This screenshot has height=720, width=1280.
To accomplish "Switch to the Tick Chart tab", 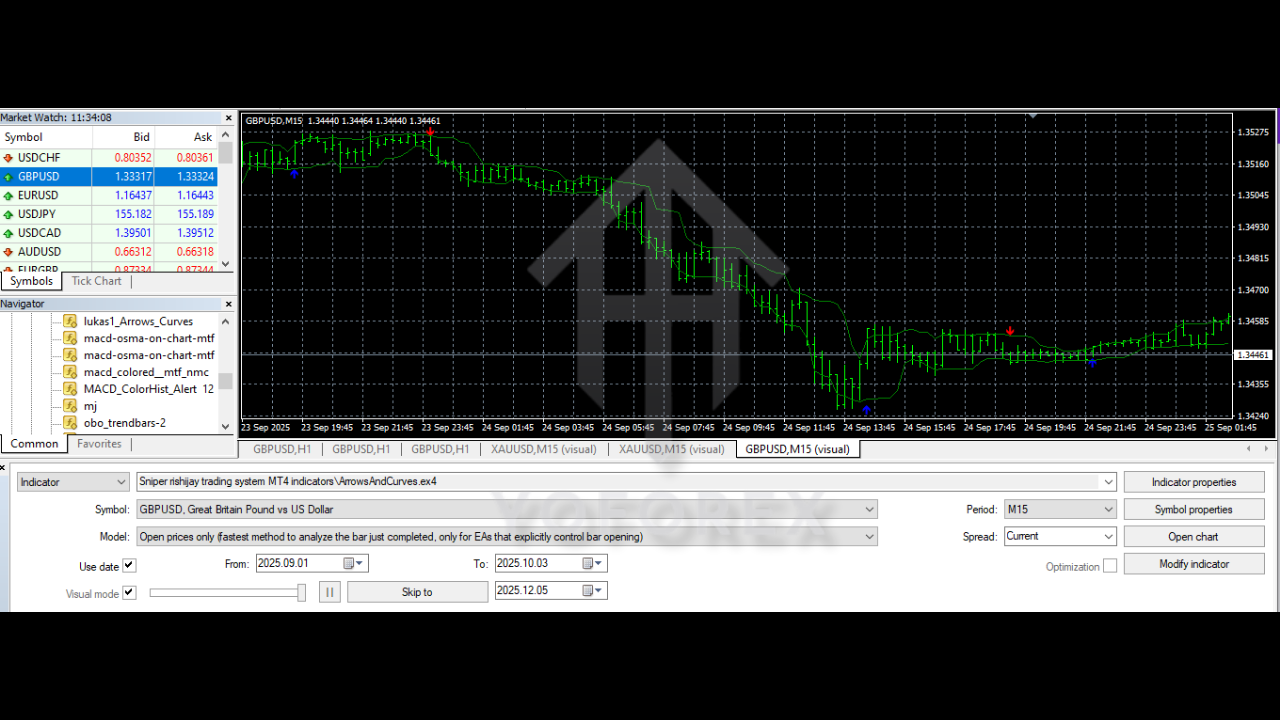I will click(96, 281).
